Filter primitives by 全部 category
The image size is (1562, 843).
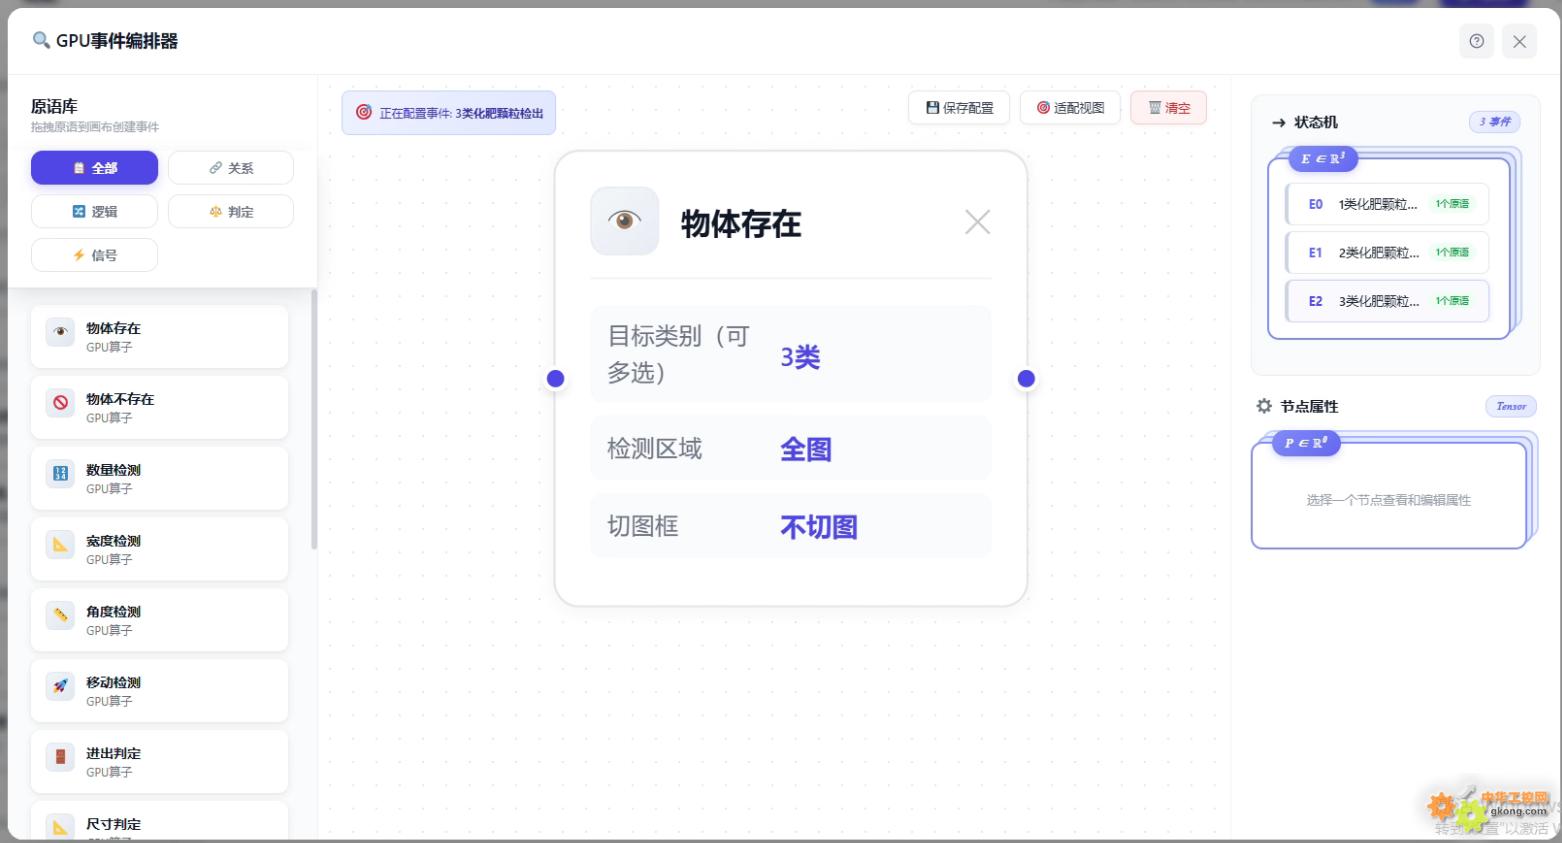point(94,168)
